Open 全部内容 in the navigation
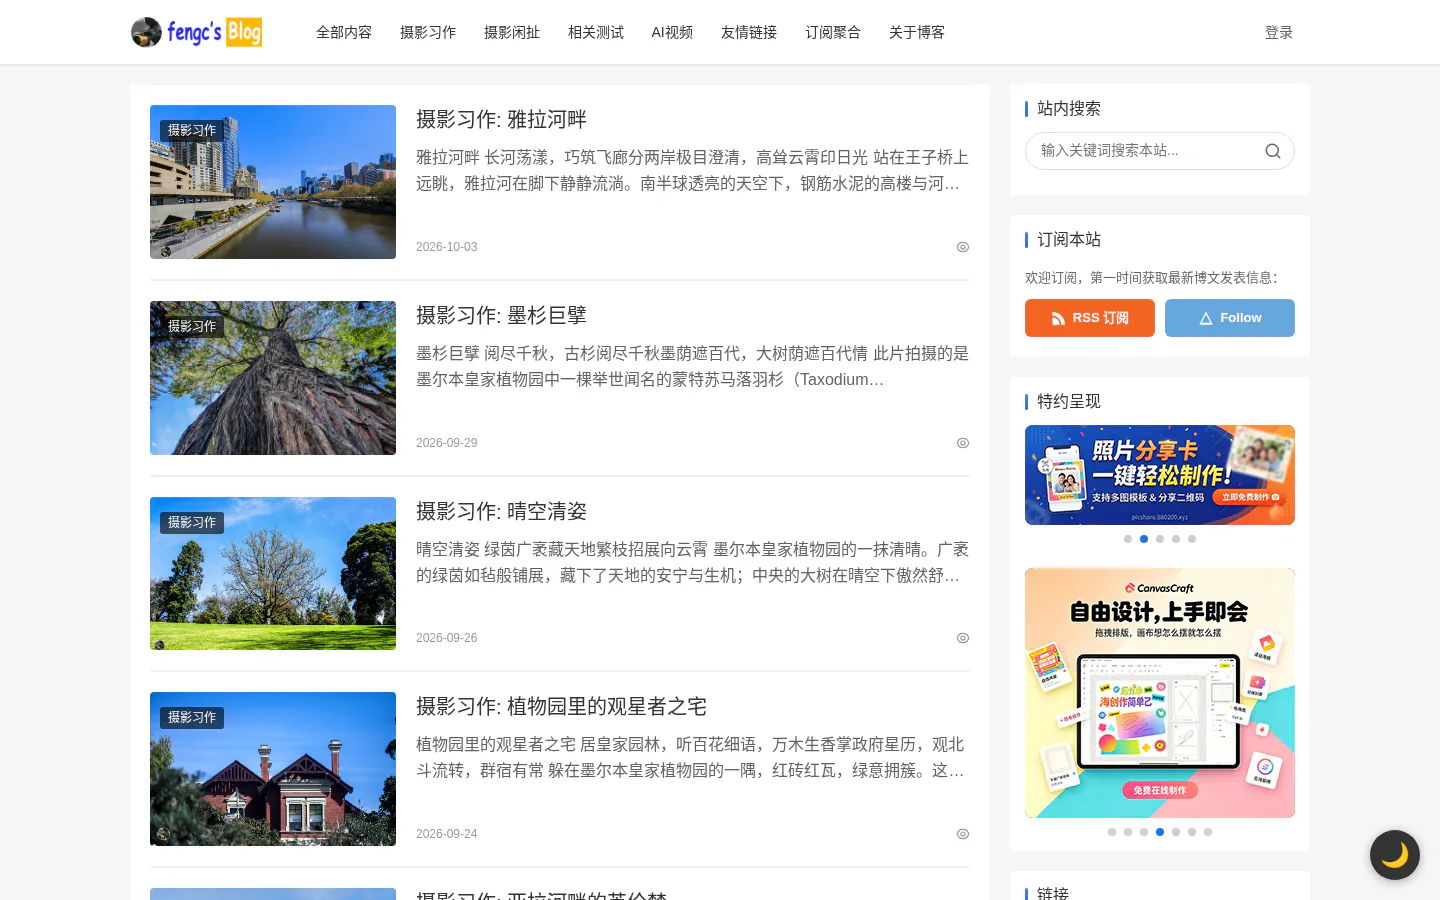 (x=344, y=33)
